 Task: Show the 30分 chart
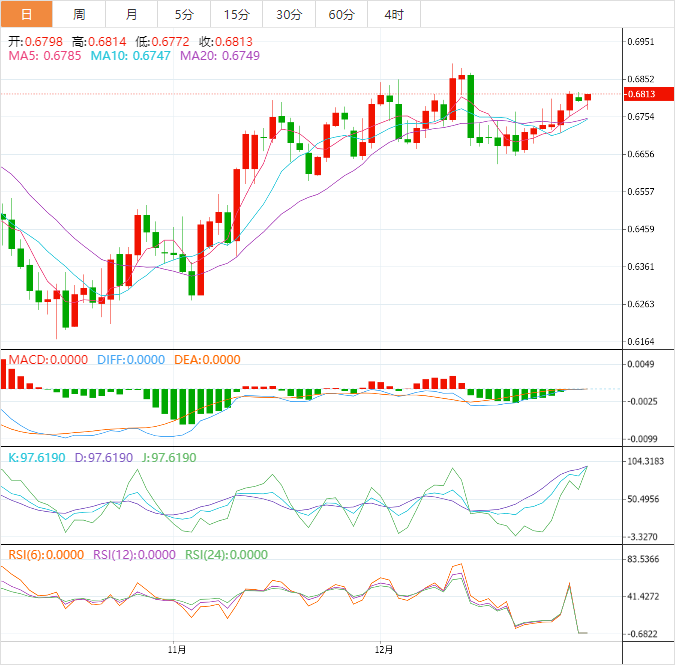[x=288, y=14]
